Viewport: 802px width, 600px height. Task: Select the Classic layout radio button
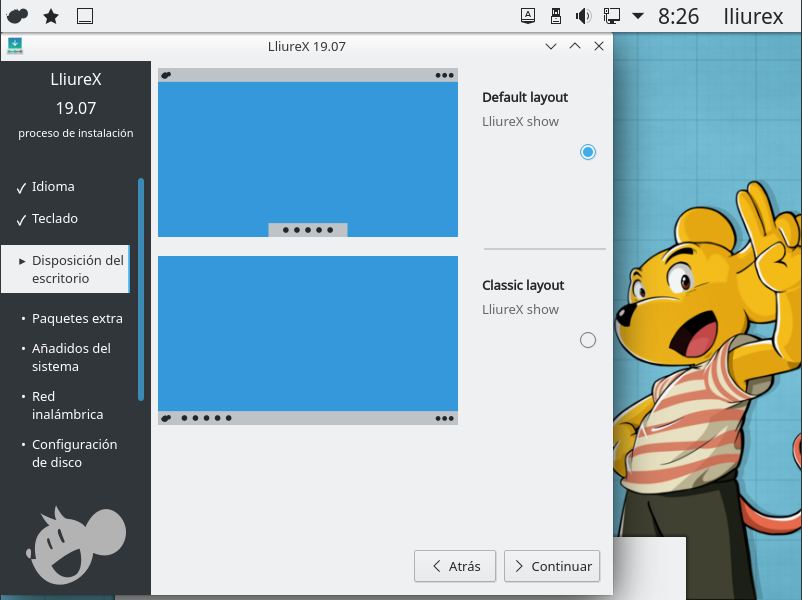[x=588, y=340]
